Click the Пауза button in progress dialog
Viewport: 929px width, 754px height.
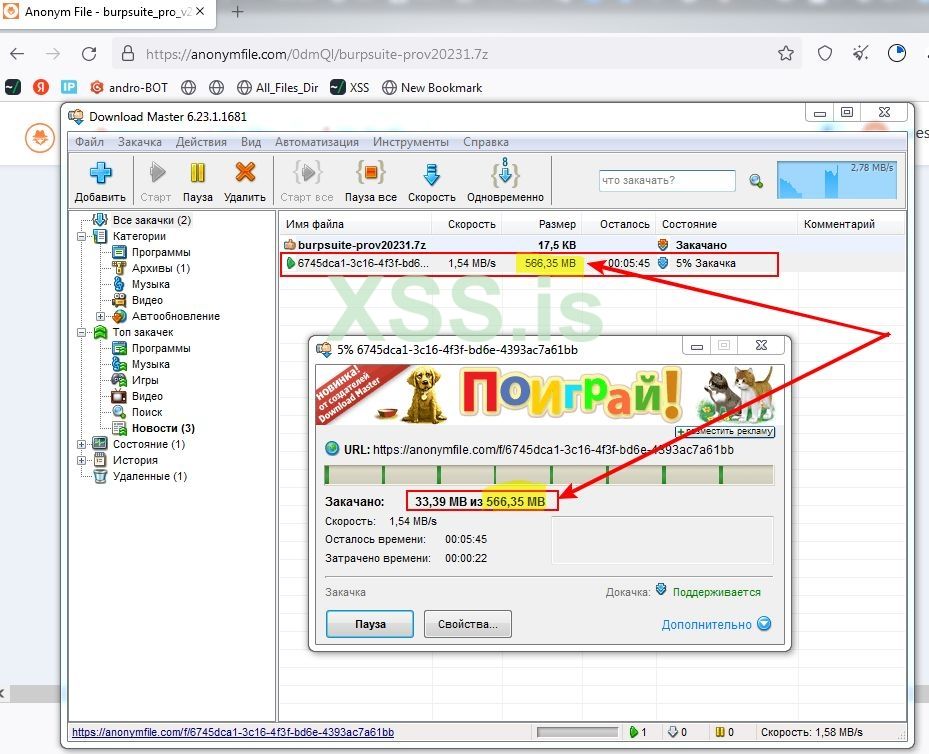click(370, 624)
